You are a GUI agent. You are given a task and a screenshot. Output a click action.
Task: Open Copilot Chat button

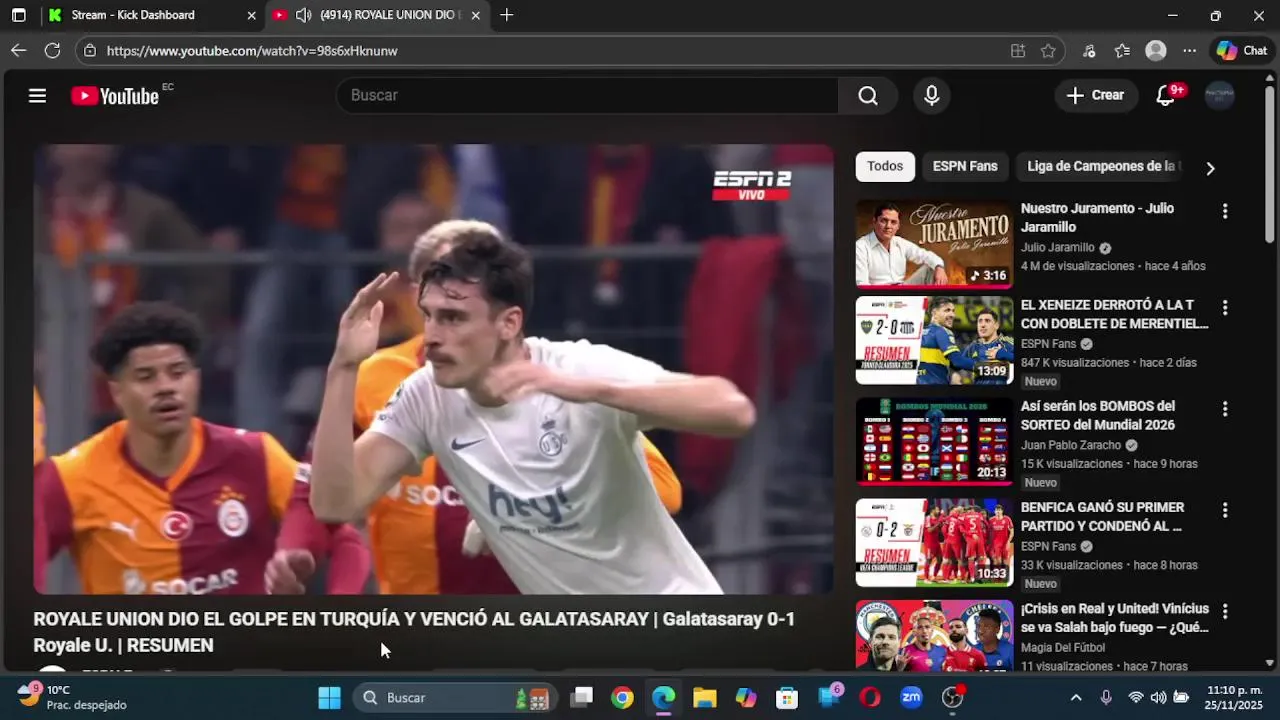tap(1241, 51)
